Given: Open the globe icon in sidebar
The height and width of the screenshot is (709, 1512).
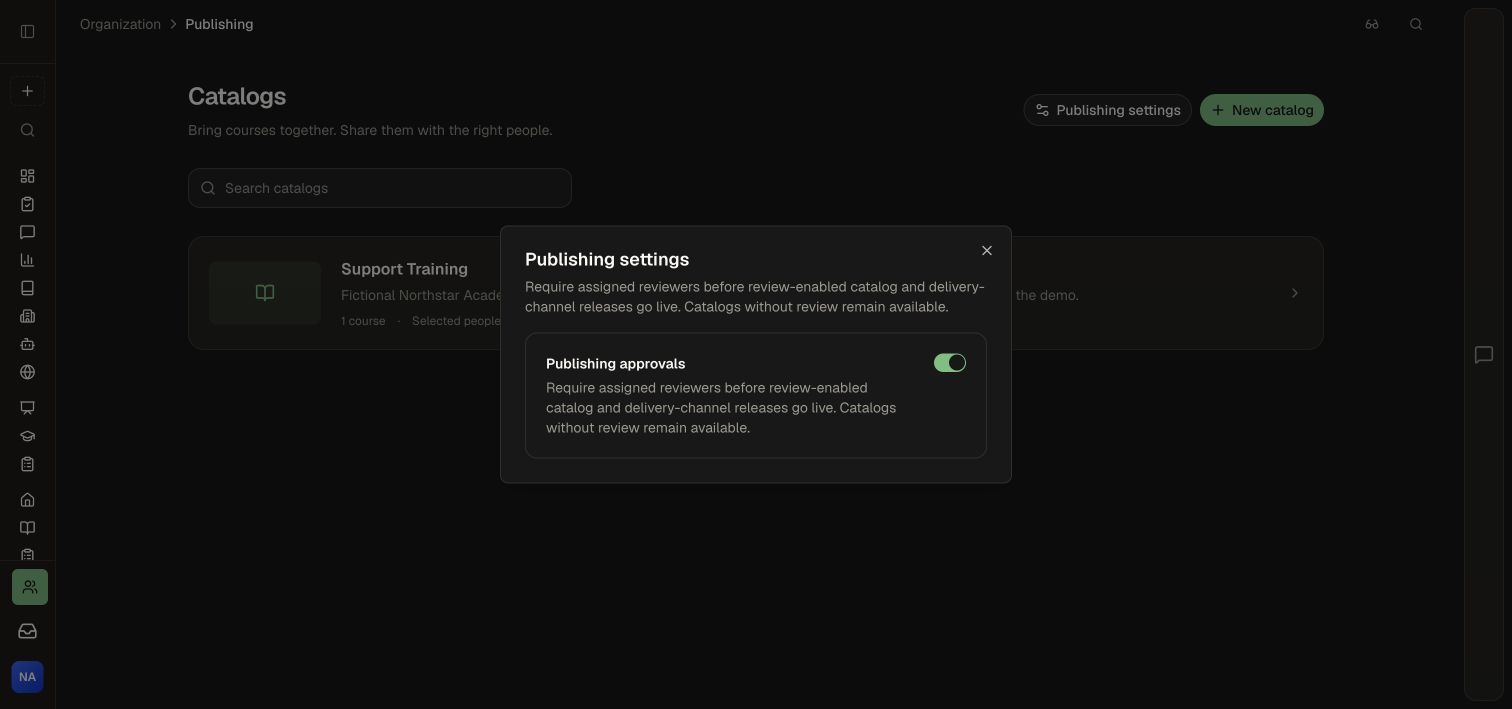Looking at the screenshot, I should [27, 372].
